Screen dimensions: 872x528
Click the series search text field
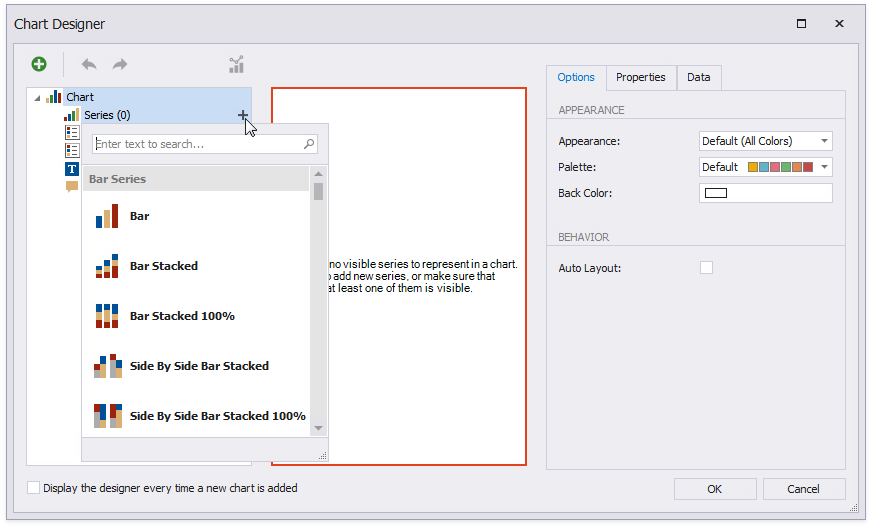click(x=197, y=144)
